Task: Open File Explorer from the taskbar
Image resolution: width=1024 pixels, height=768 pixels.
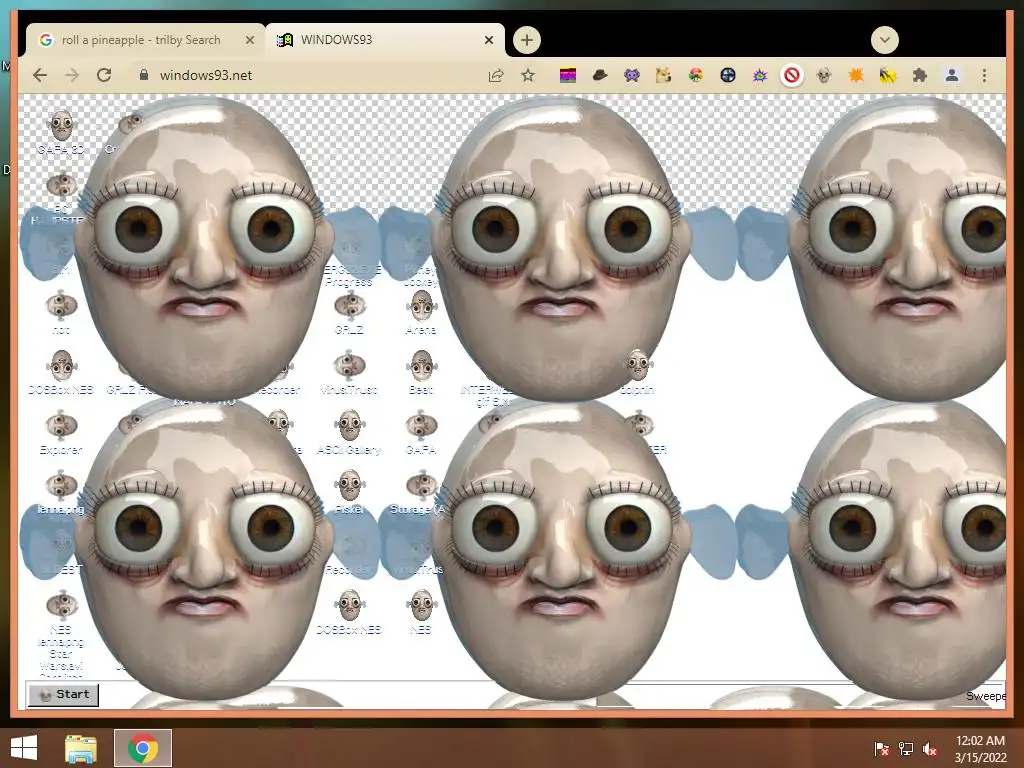Action: point(81,748)
